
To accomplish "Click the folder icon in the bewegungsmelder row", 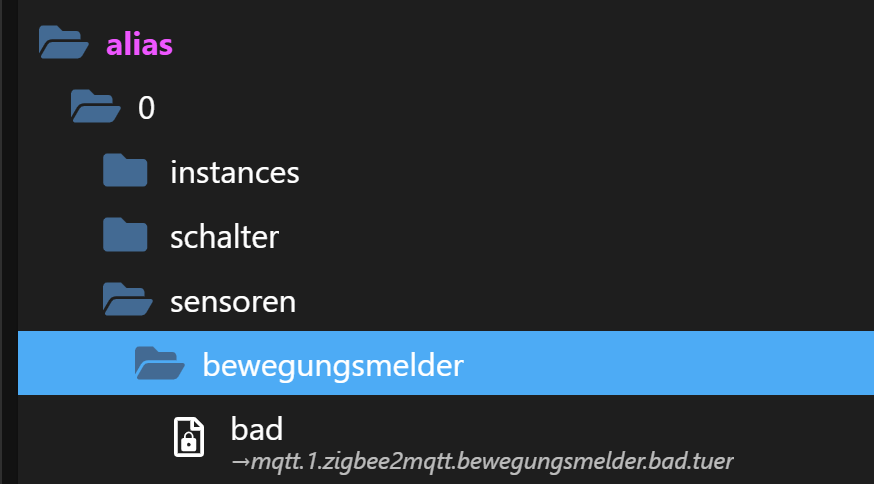I will pyautogui.click(x=160, y=364).
